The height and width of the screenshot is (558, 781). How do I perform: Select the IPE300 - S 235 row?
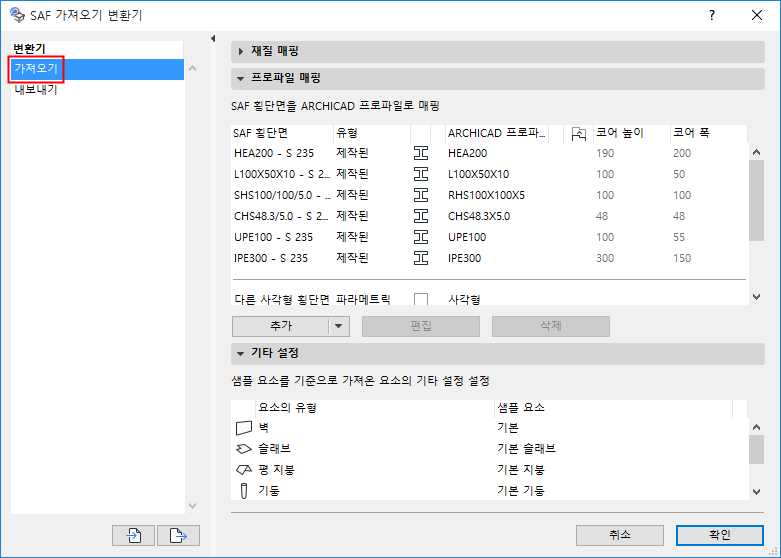tap(489, 258)
